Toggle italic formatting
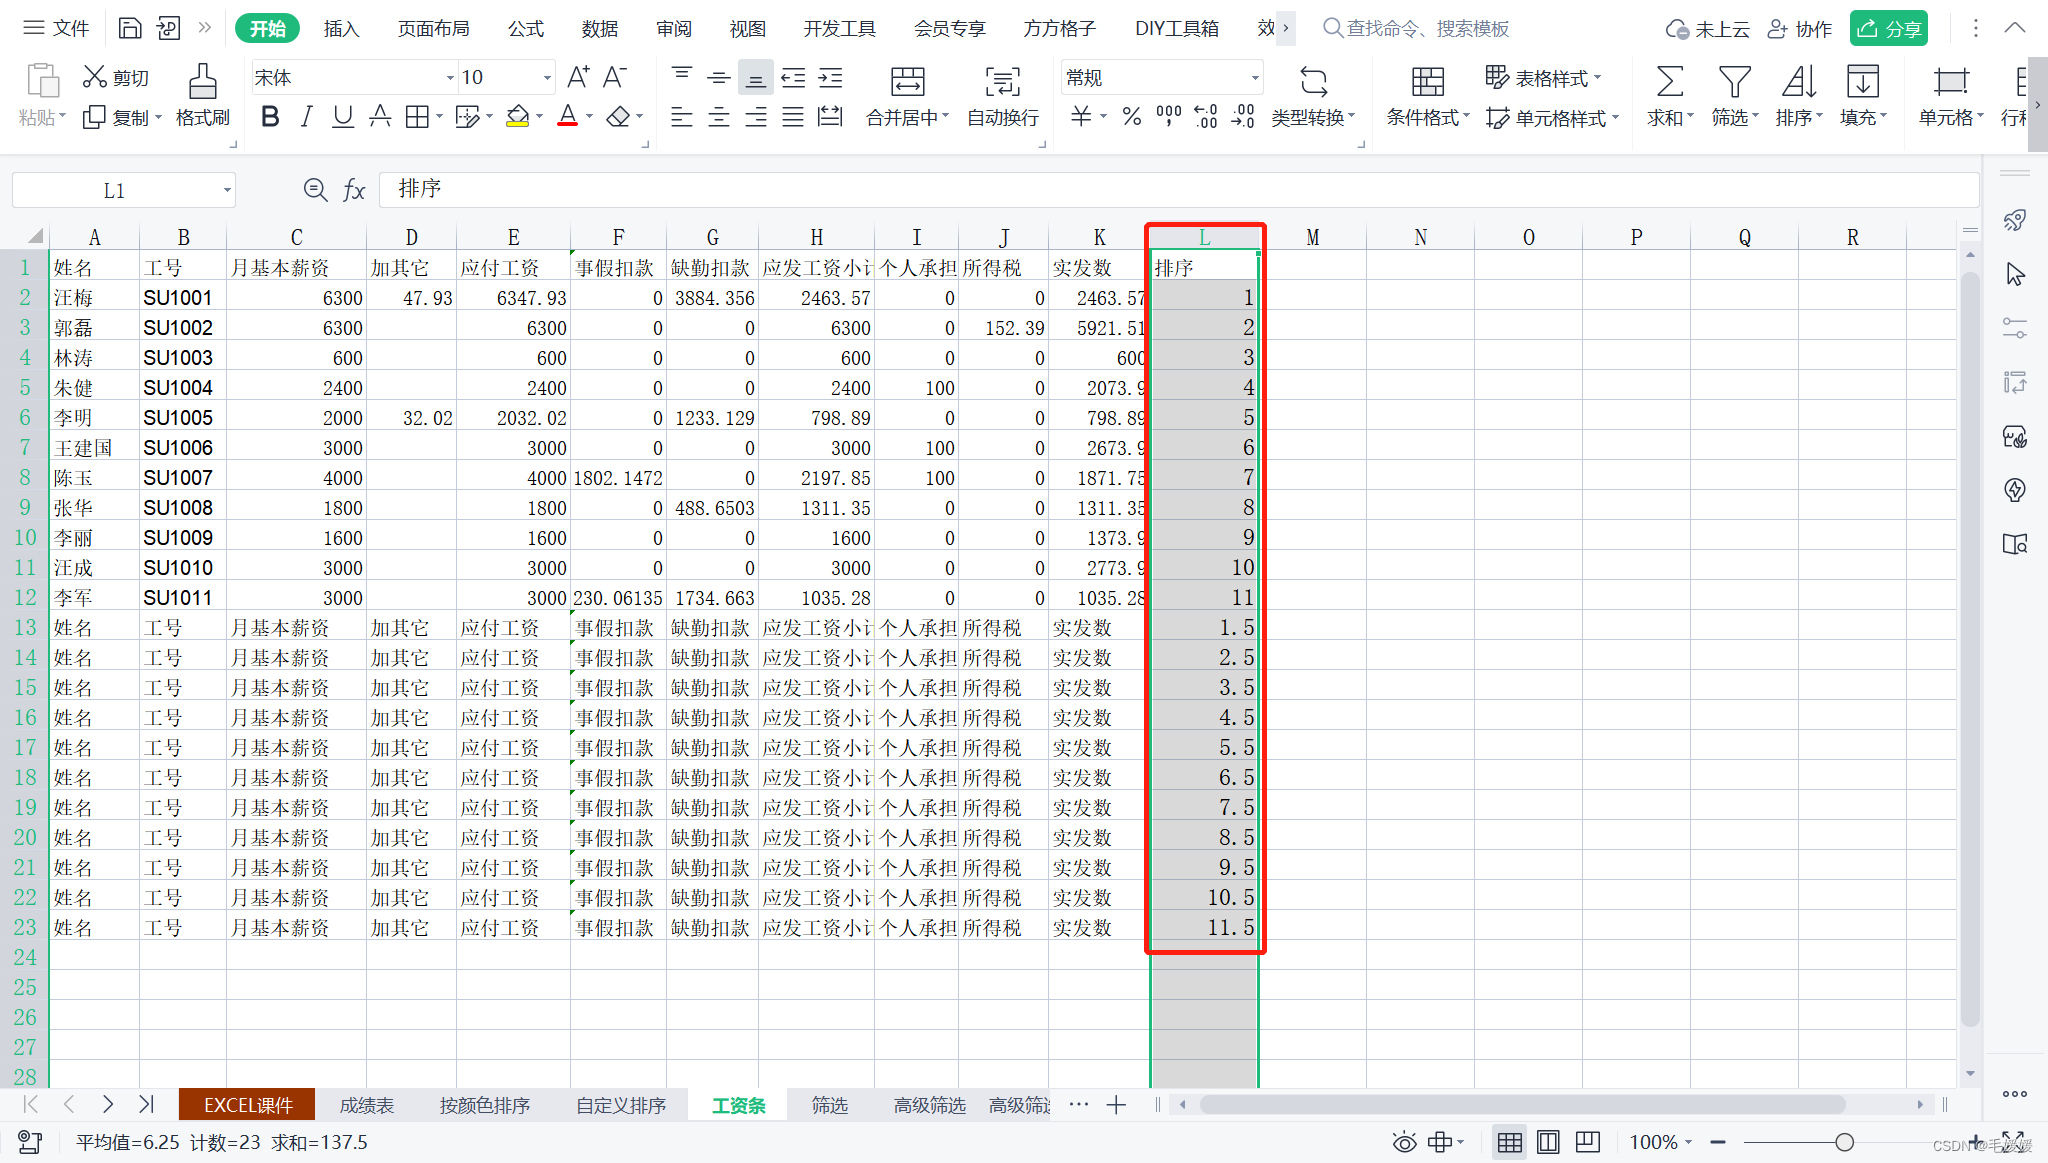This screenshot has height=1163, width=2048. click(306, 117)
